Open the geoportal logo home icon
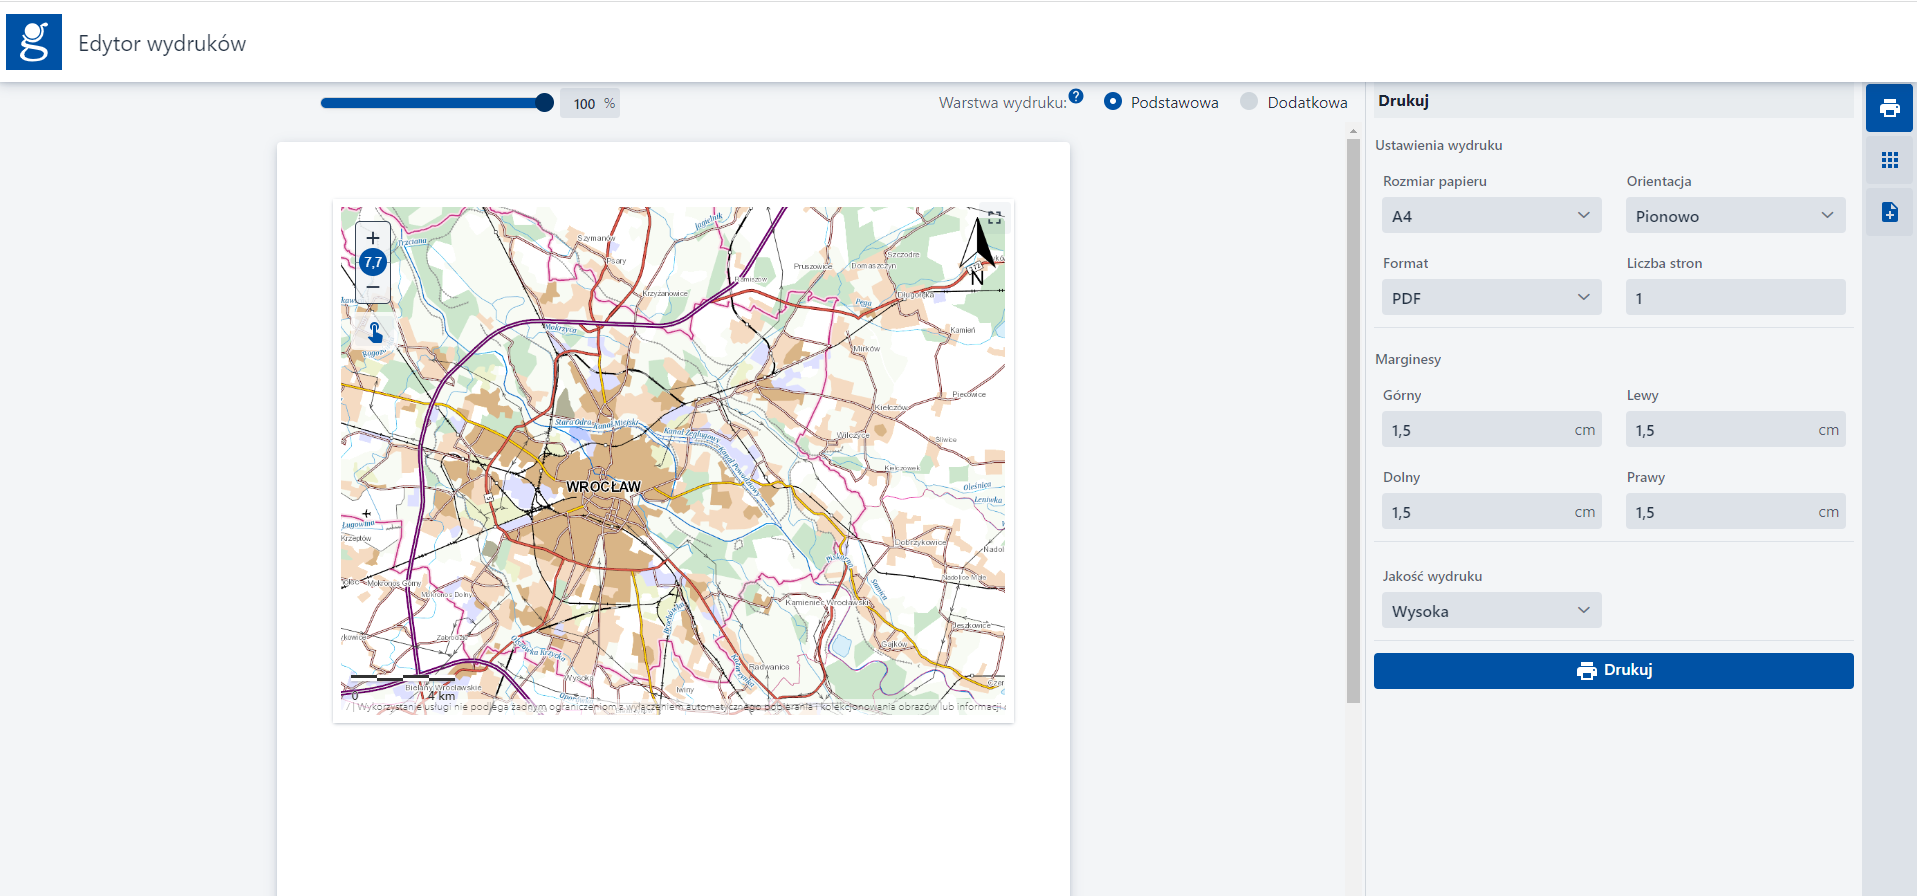 (34, 42)
